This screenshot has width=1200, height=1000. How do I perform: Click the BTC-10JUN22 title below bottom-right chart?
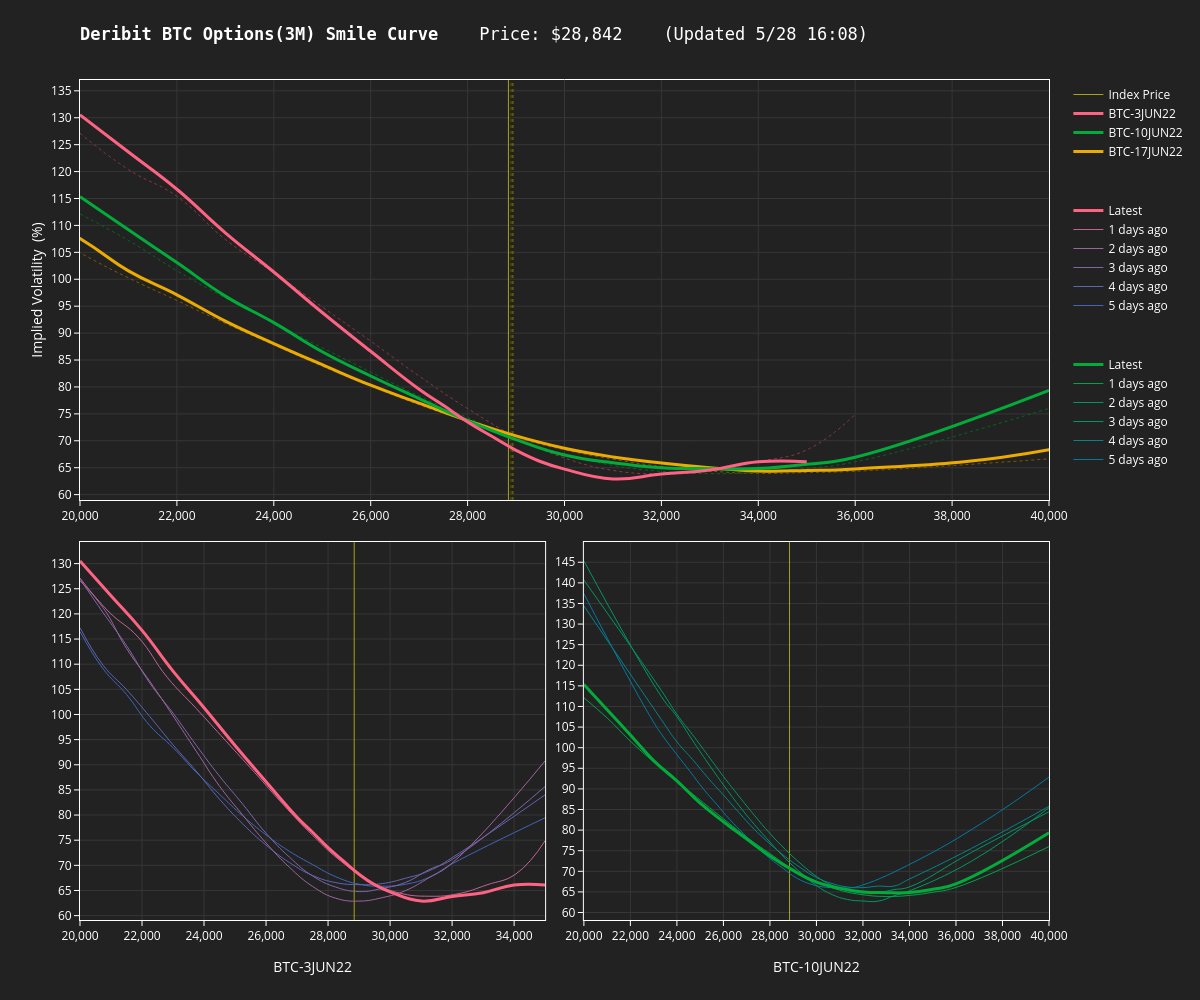[816, 967]
